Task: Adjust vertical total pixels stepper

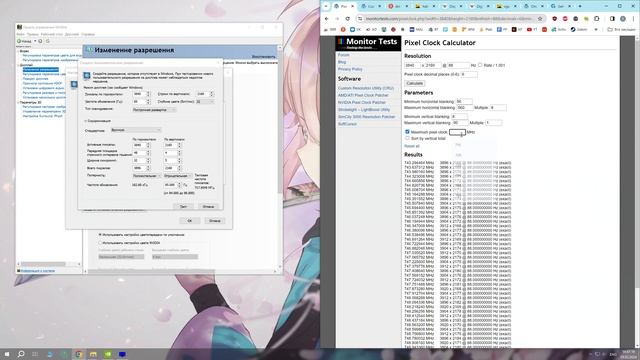Action: click(179, 168)
